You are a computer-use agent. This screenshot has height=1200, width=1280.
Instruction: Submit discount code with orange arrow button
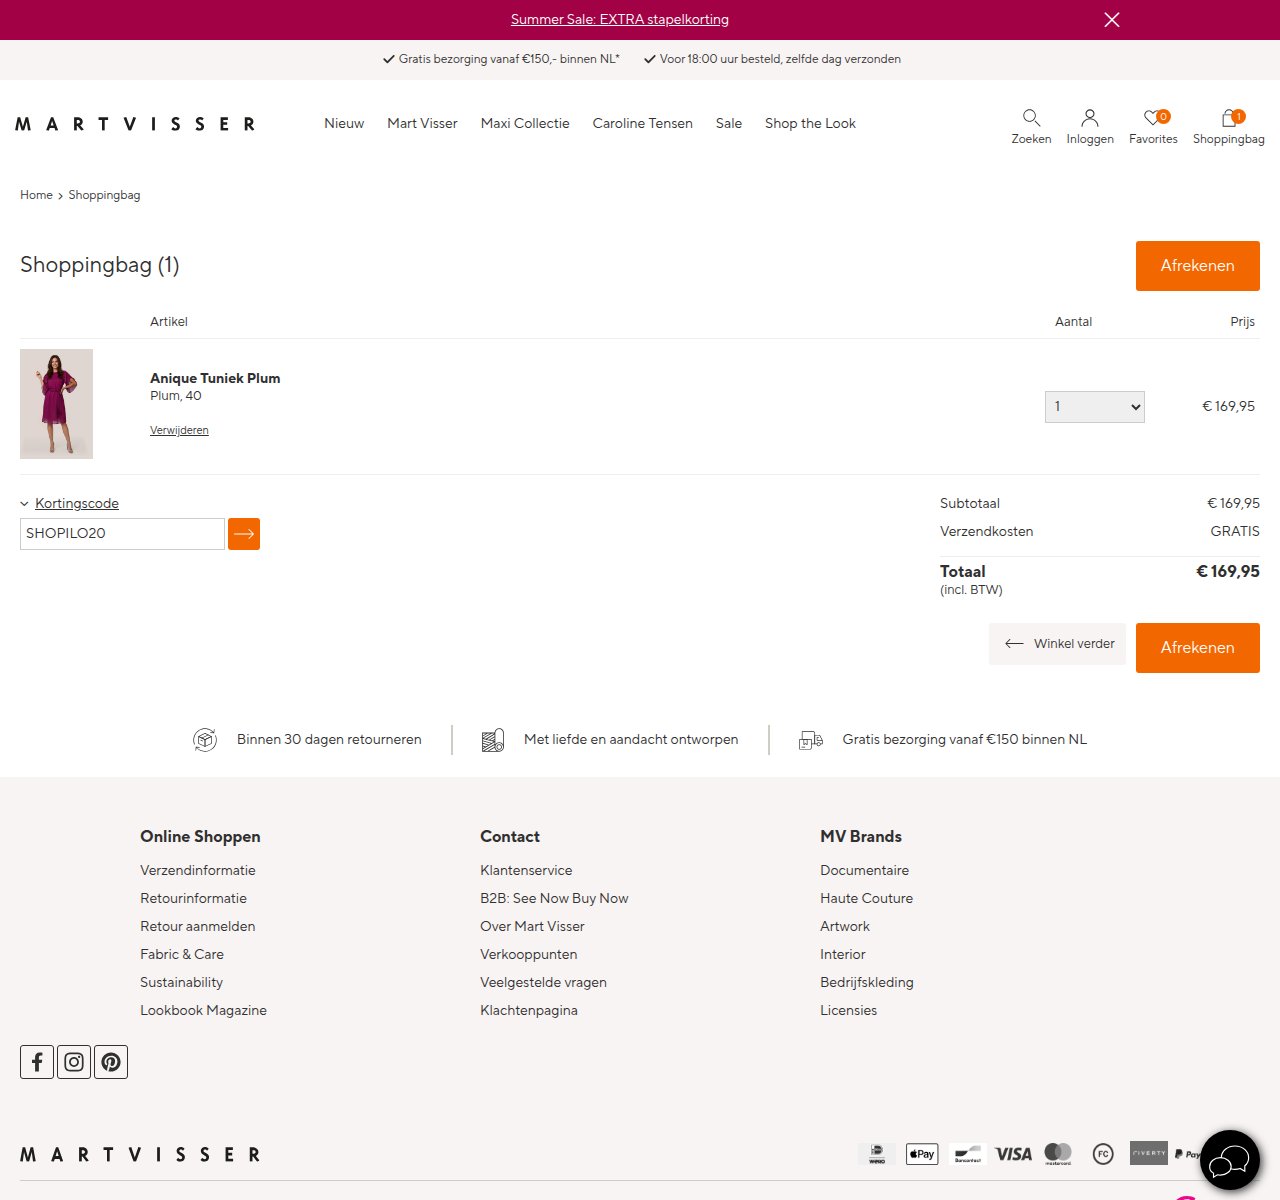pyautogui.click(x=244, y=534)
